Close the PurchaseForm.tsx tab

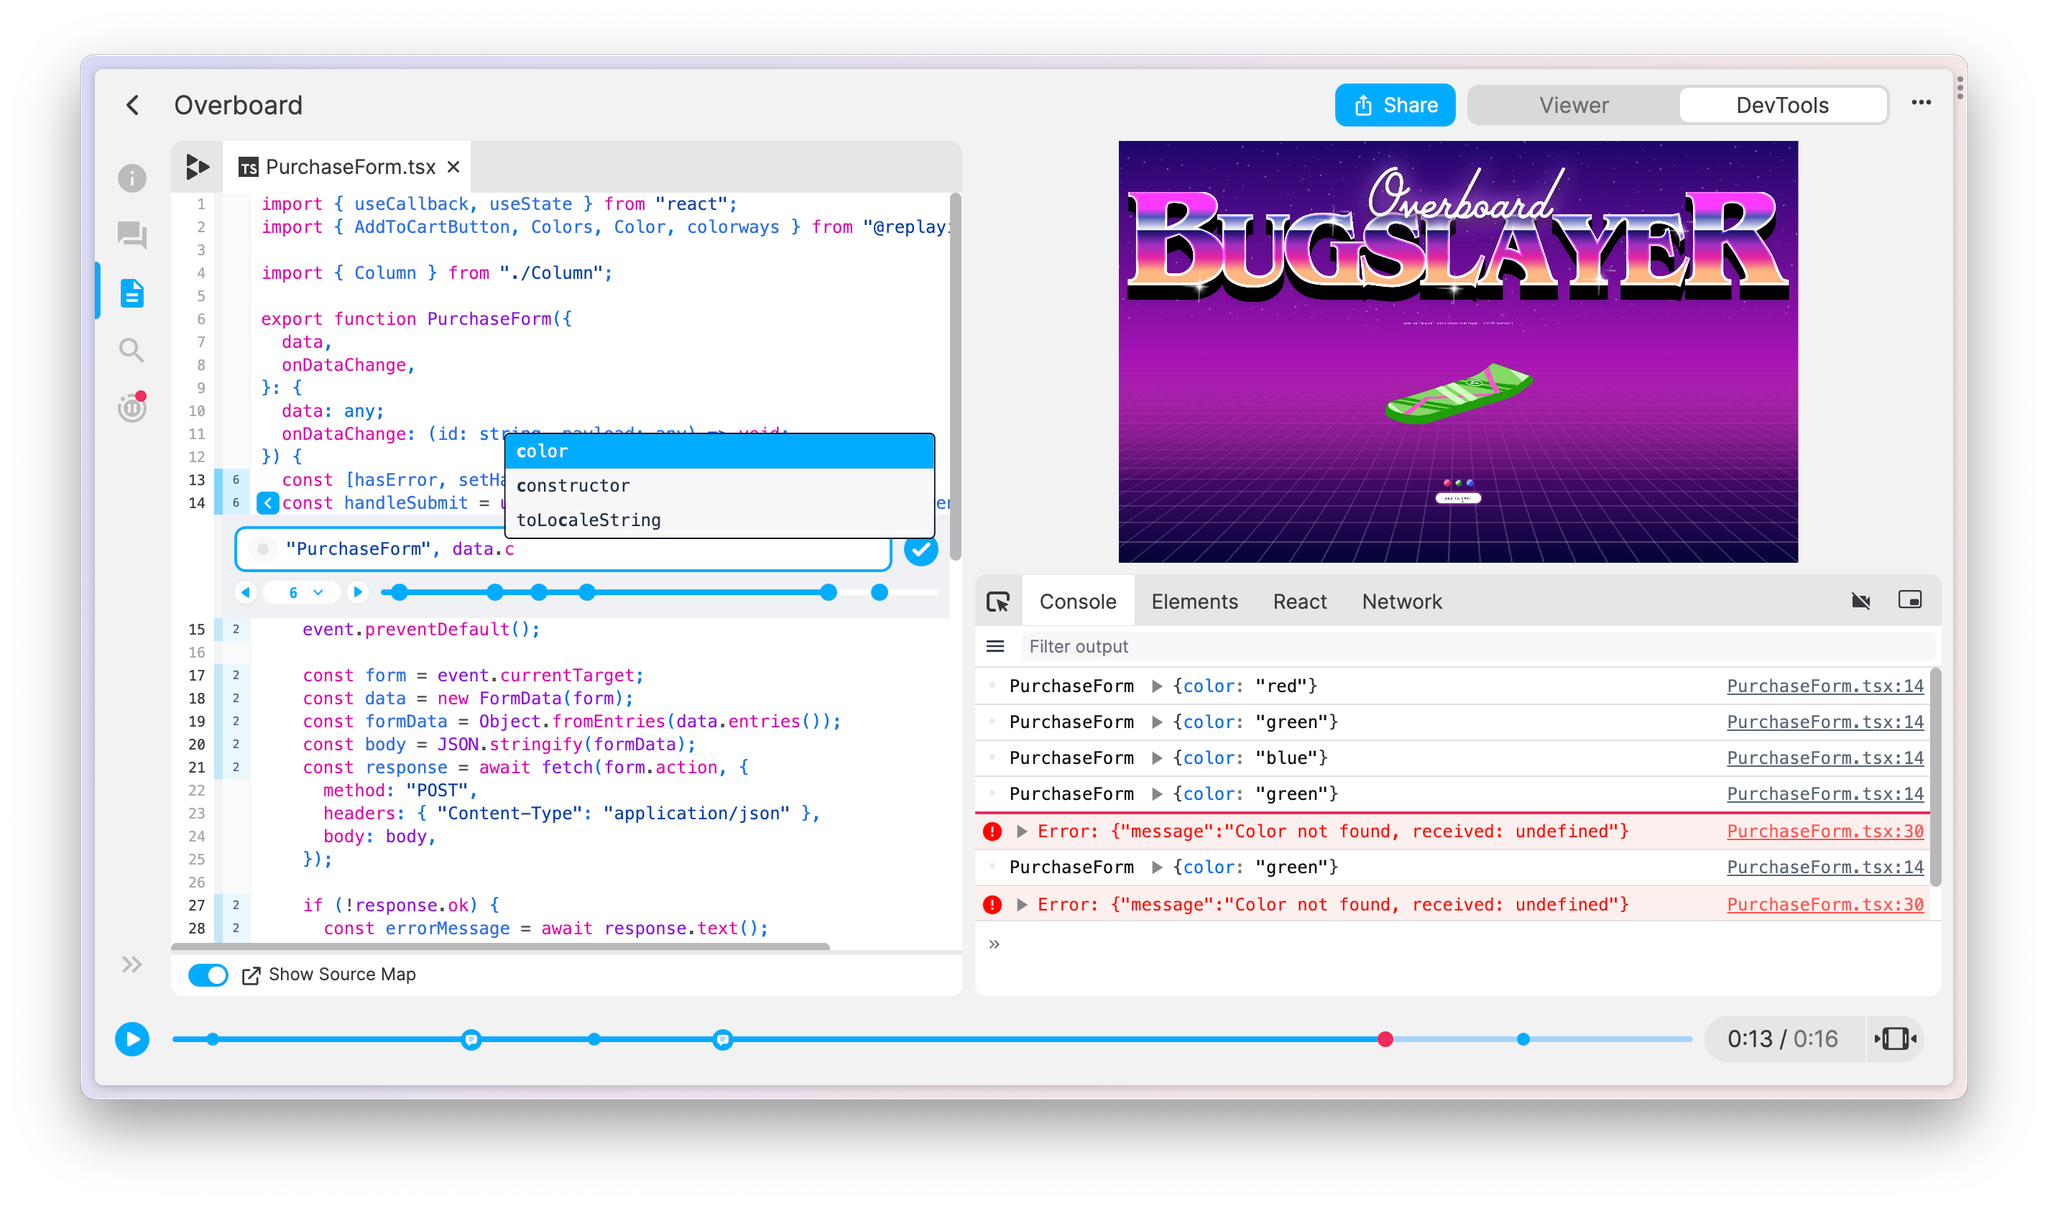[453, 167]
